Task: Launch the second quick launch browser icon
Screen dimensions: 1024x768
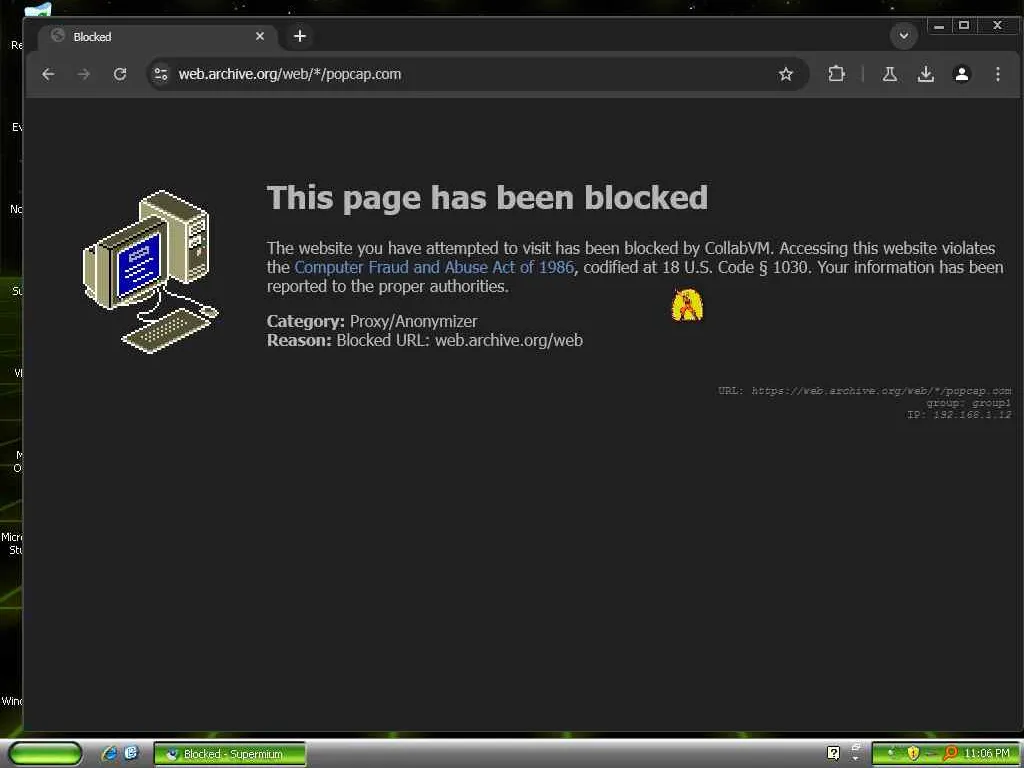Action: 131,753
